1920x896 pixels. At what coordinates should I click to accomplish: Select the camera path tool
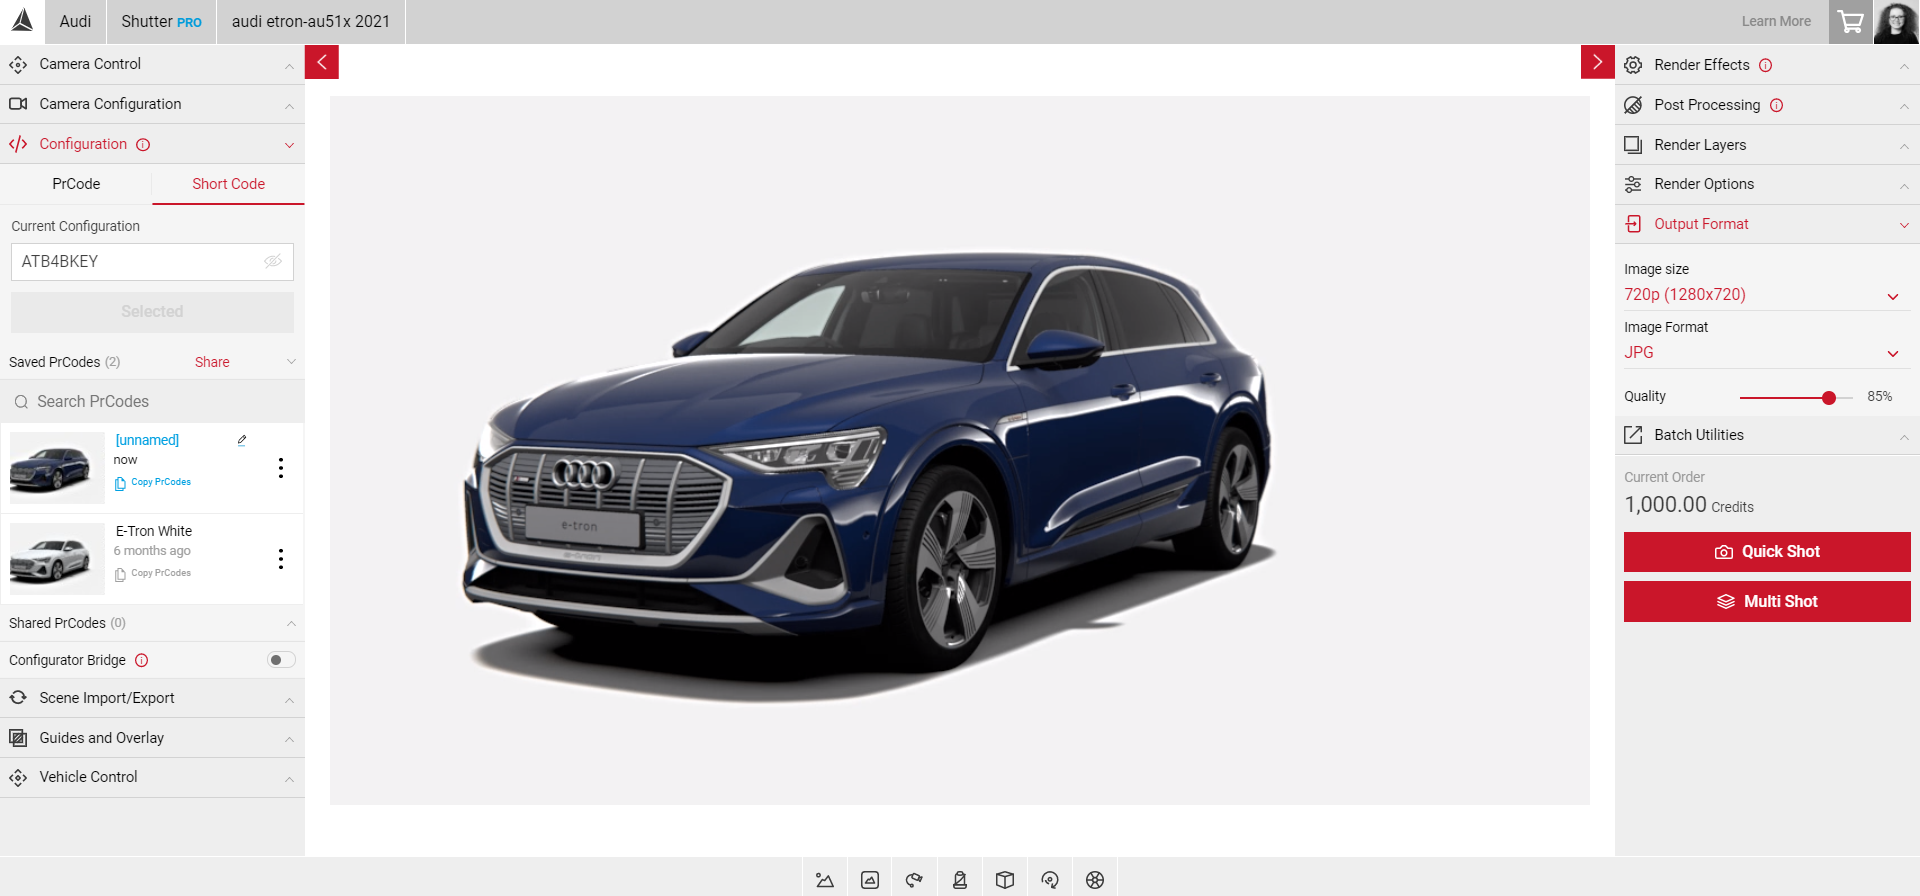(914, 880)
